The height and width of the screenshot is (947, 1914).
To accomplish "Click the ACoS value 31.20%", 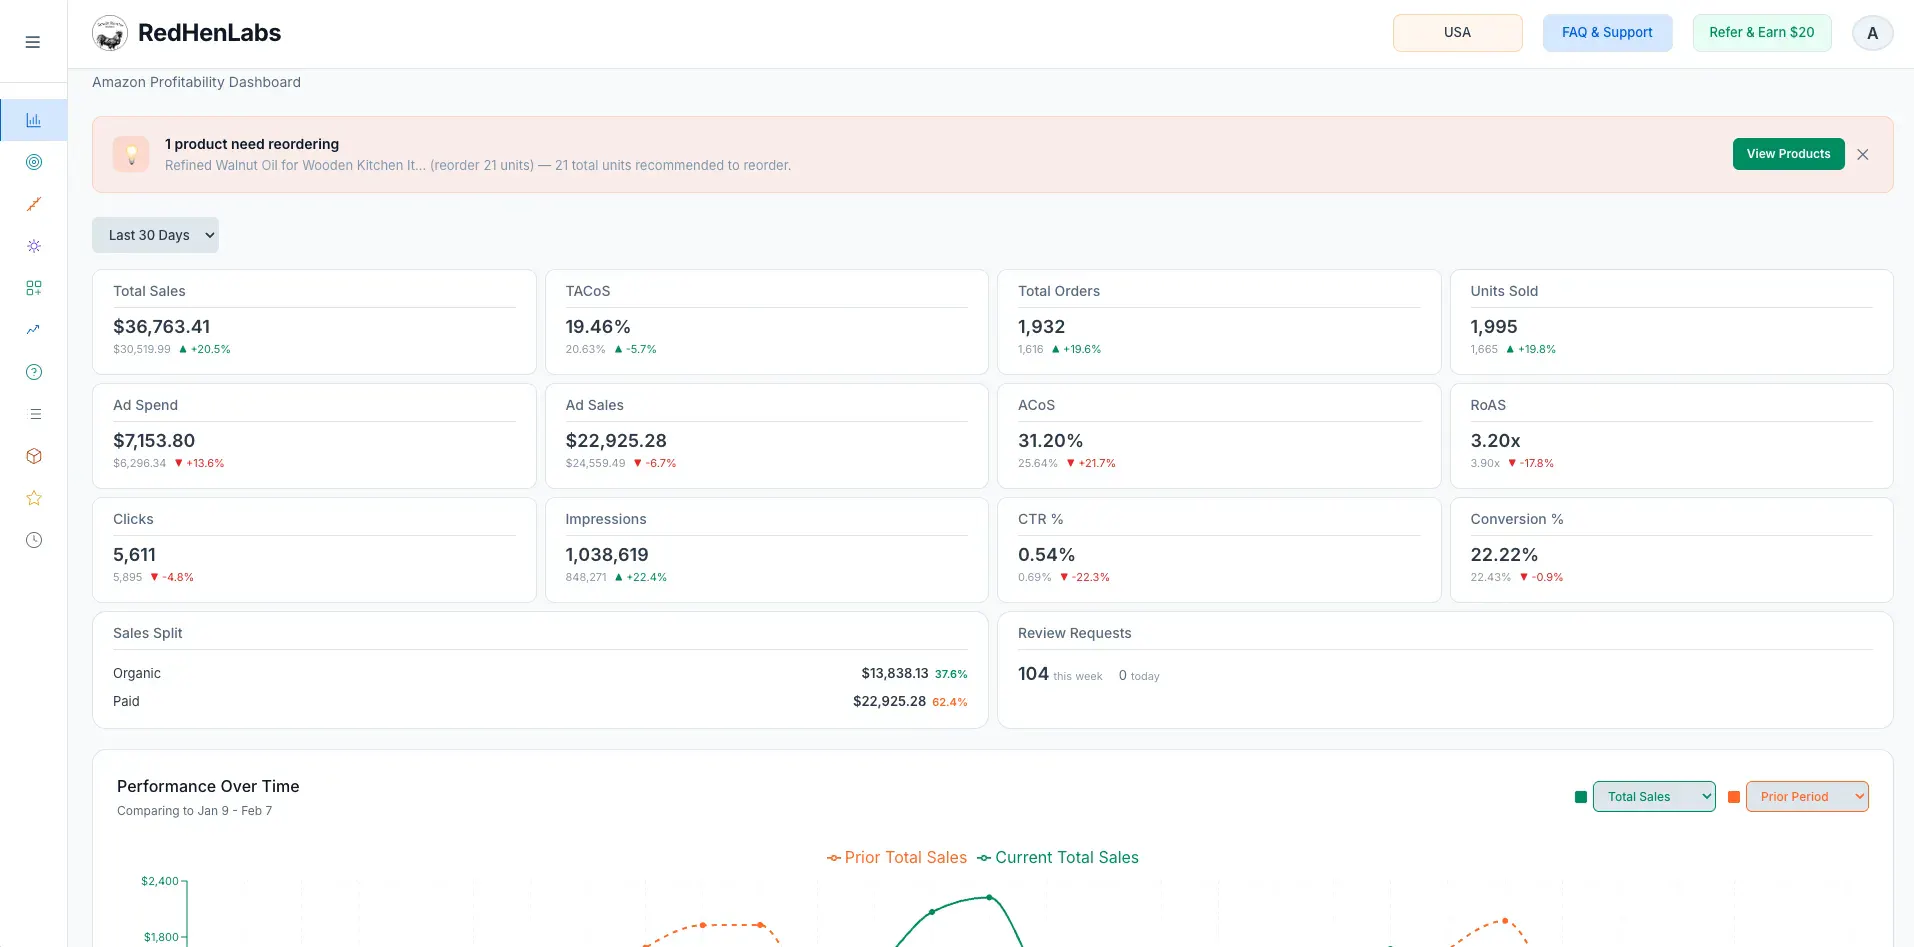I will pos(1051,441).
